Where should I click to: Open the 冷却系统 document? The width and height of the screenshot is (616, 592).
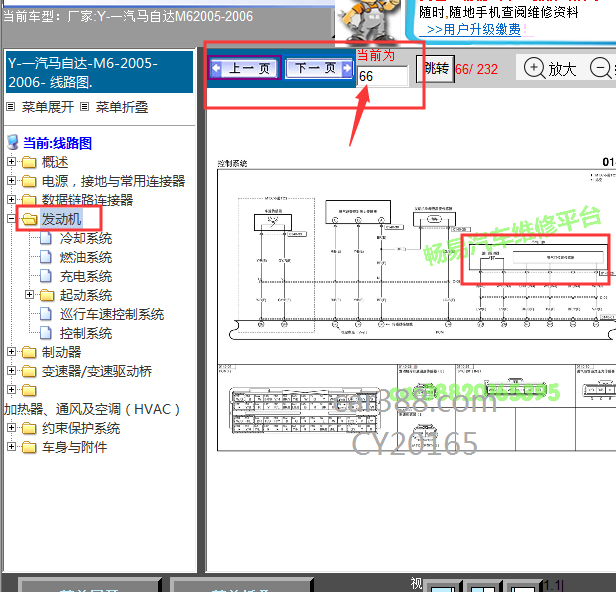[x=86, y=238]
